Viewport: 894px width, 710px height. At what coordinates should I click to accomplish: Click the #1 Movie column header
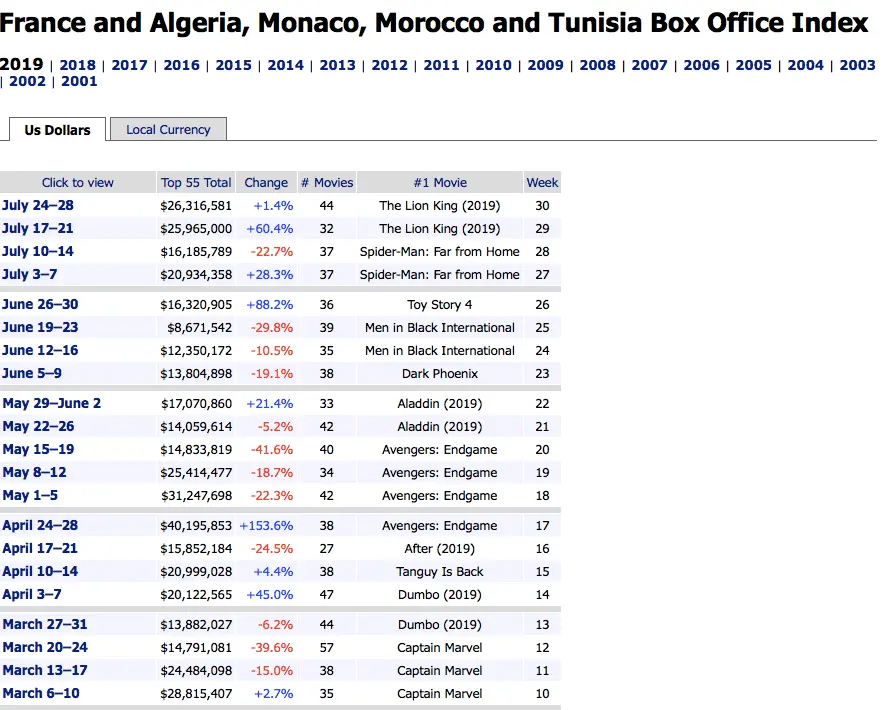[x=440, y=183]
